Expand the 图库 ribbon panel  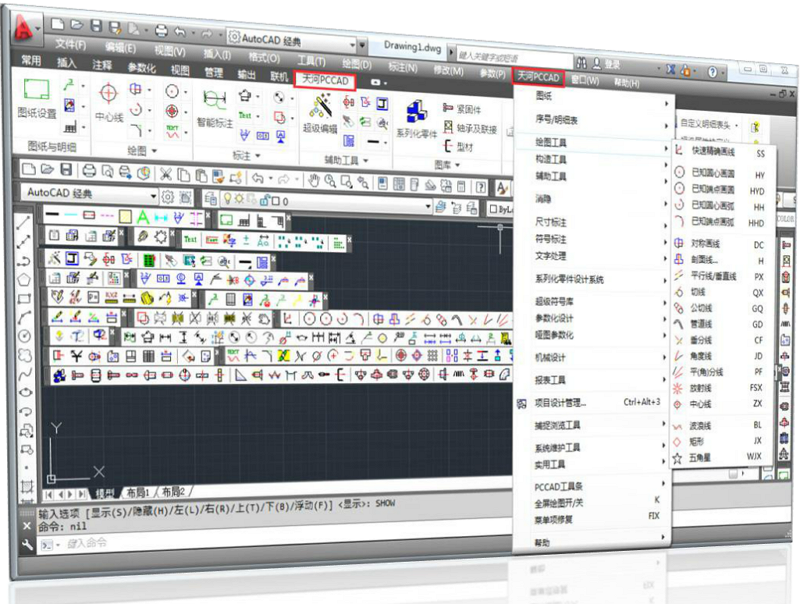click(447, 164)
